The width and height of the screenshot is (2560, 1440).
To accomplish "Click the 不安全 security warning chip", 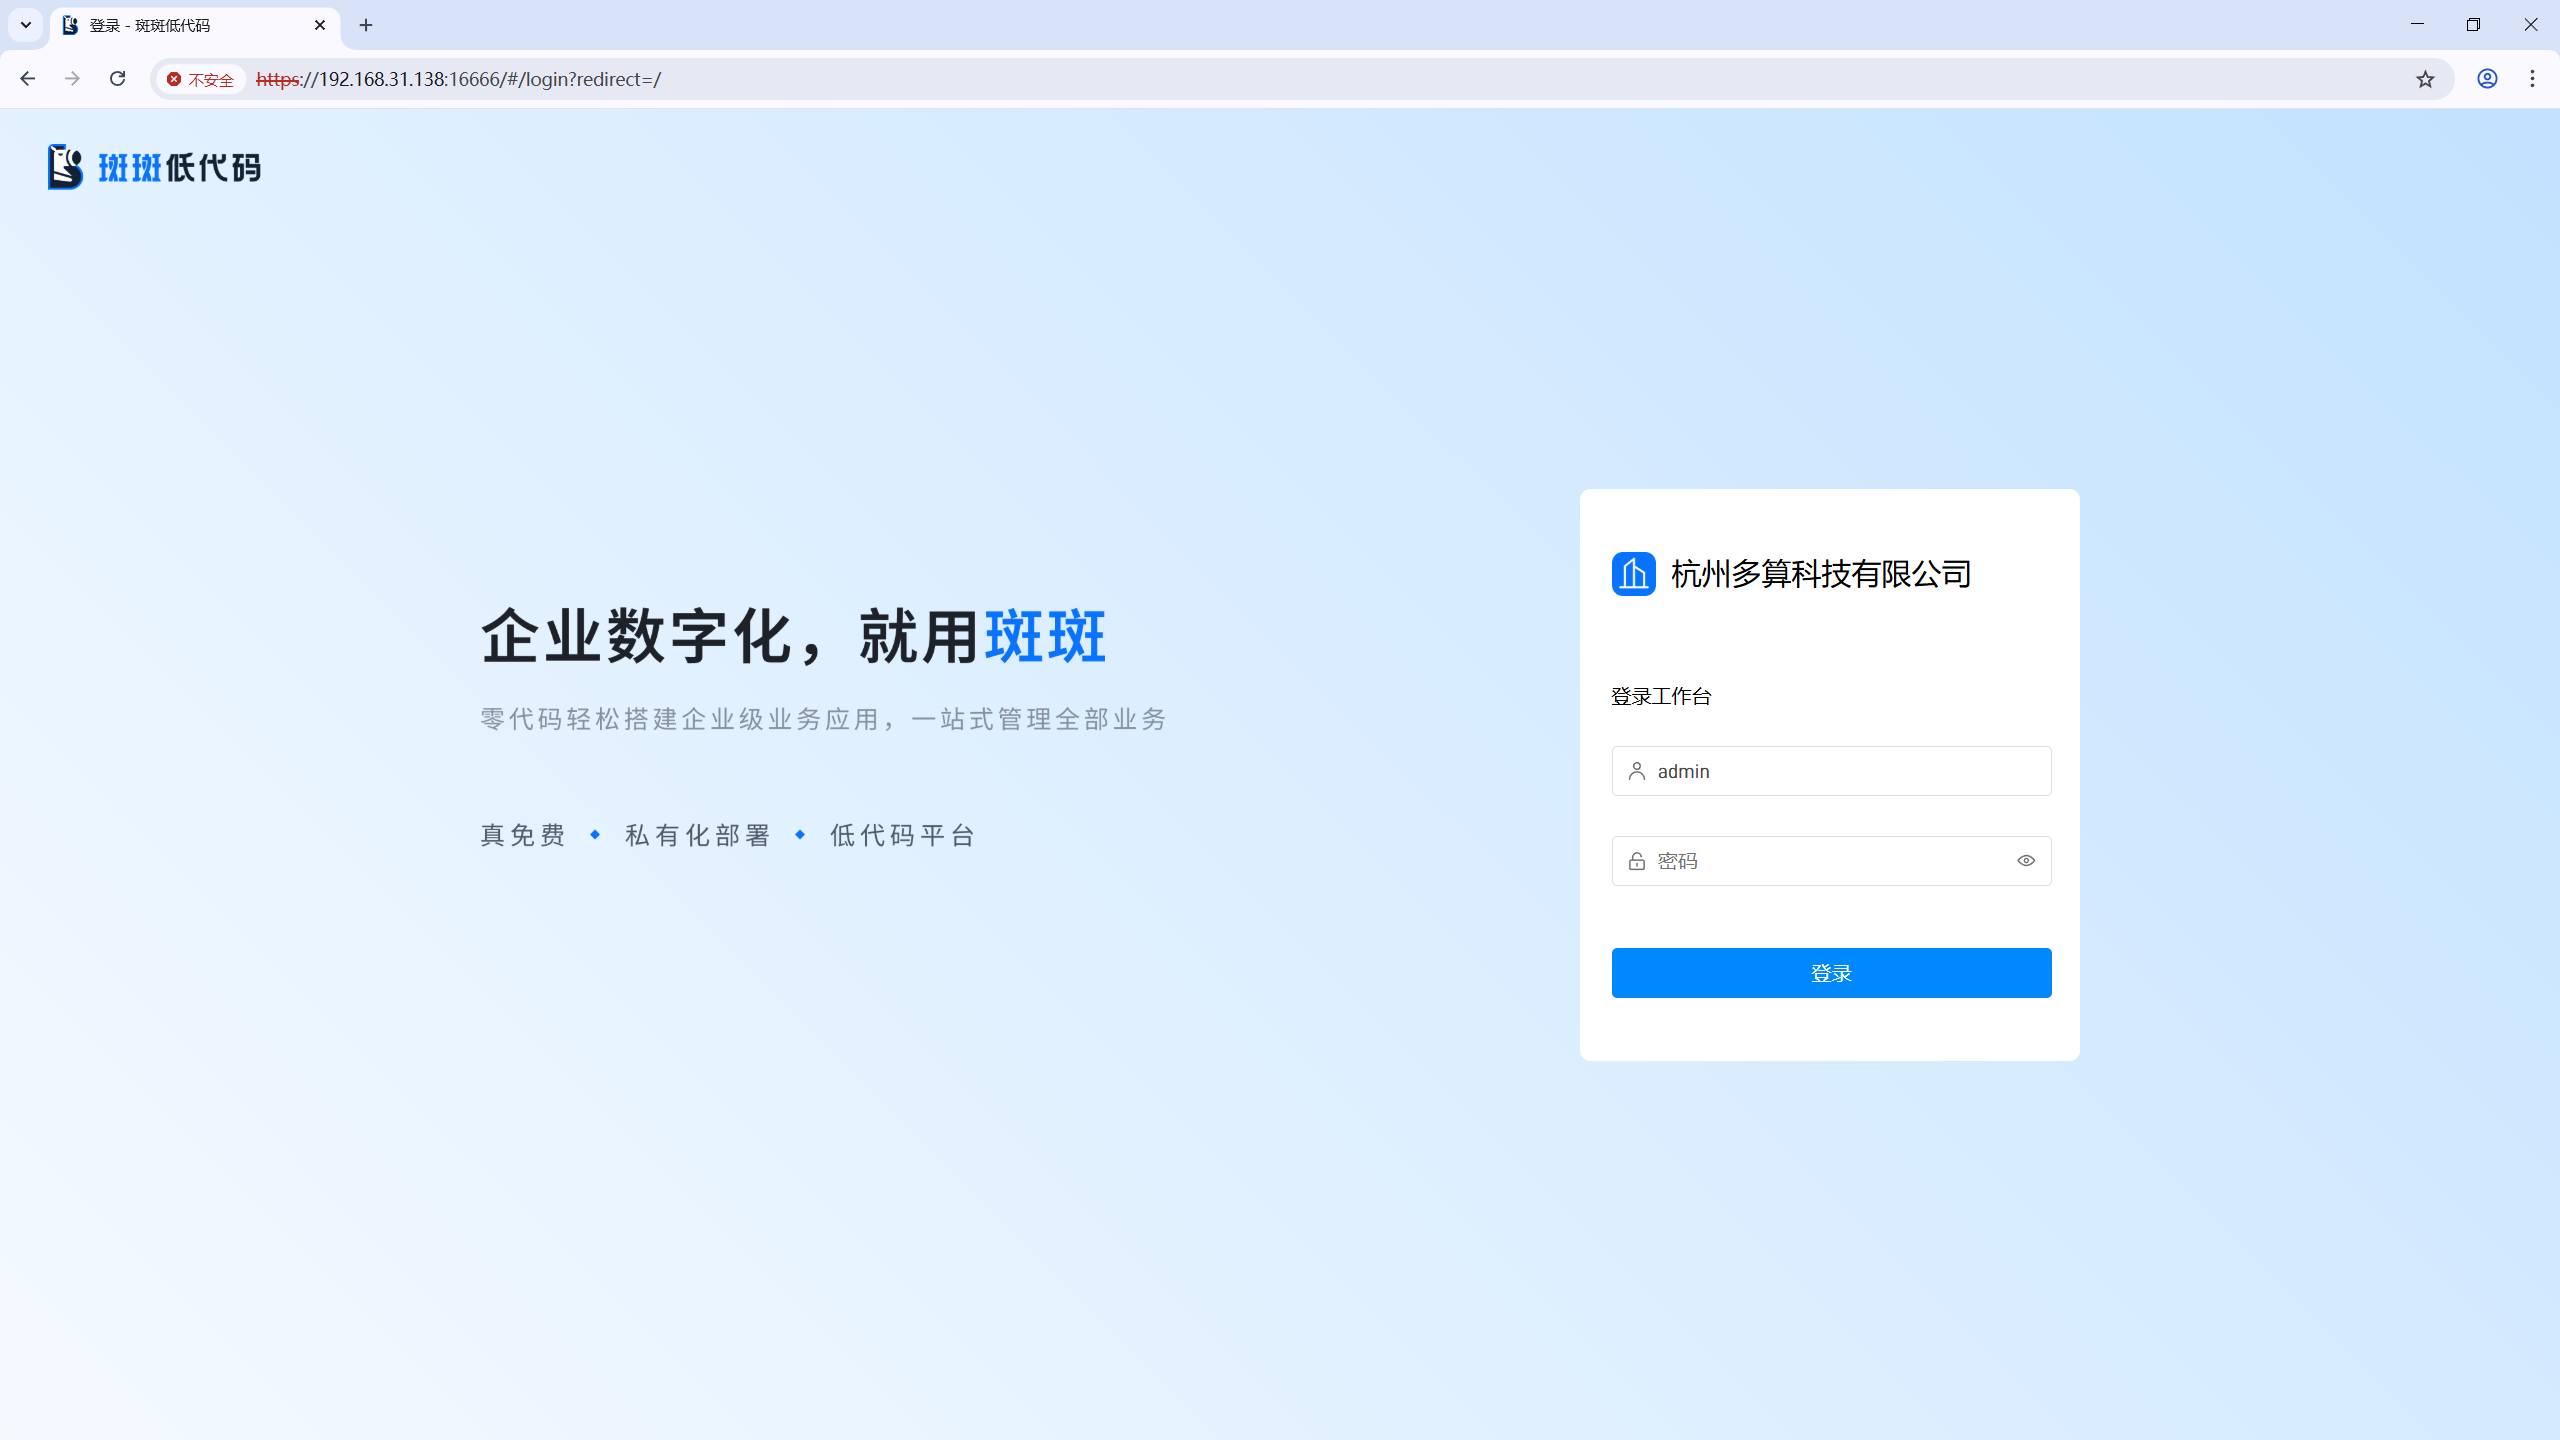I will point(201,79).
